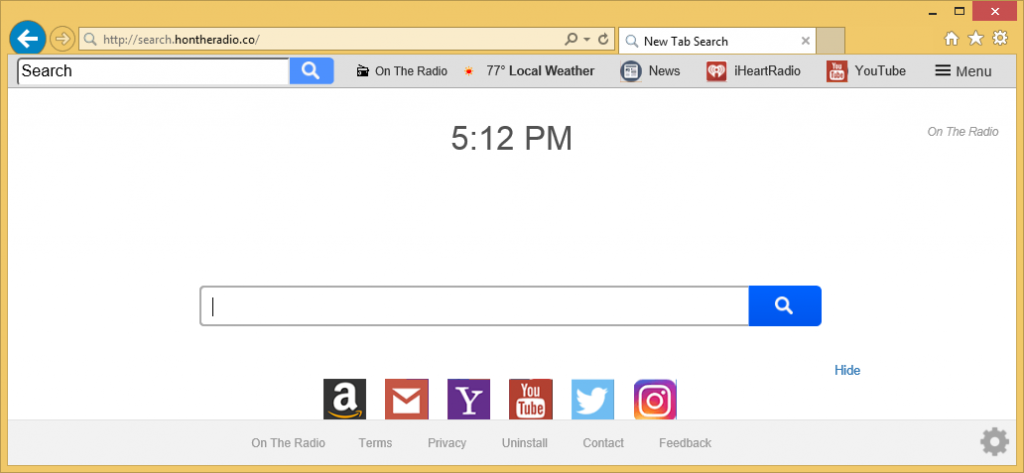This screenshot has height=473, width=1024.
Task: Refresh the page with the reload icon
Action: 603,39
